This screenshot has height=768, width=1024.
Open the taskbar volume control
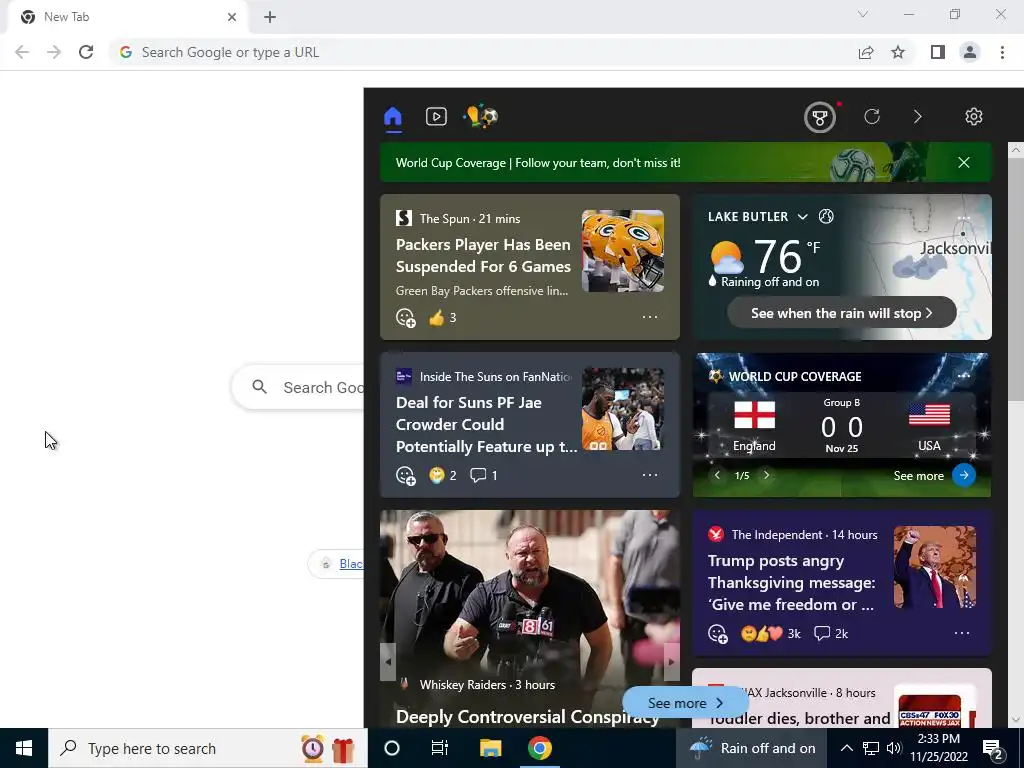point(894,748)
